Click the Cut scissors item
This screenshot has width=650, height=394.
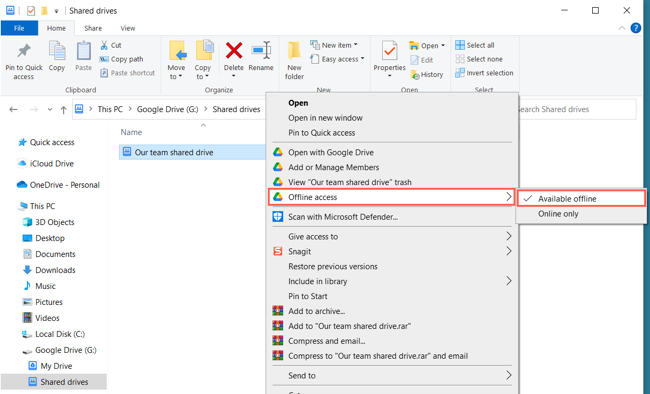(x=111, y=45)
